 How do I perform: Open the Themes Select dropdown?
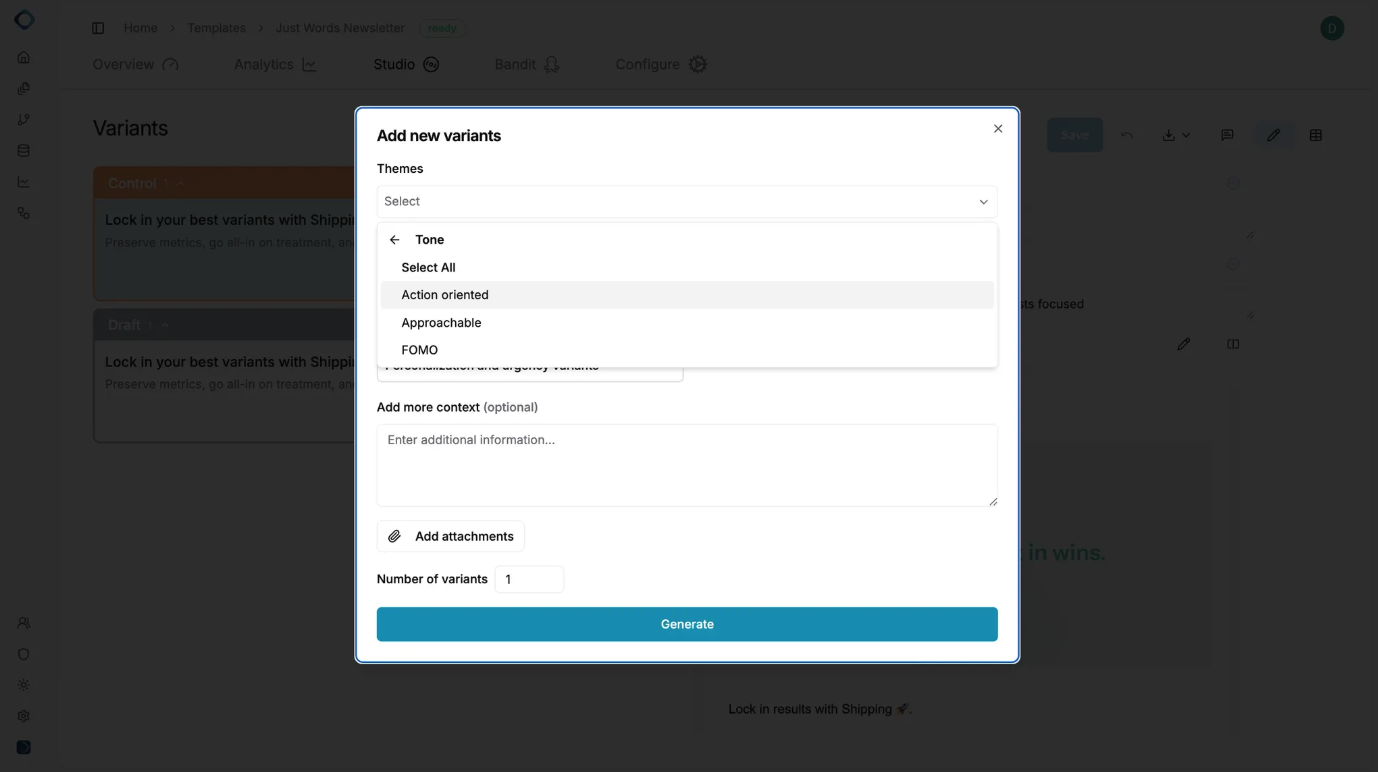coord(687,201)
